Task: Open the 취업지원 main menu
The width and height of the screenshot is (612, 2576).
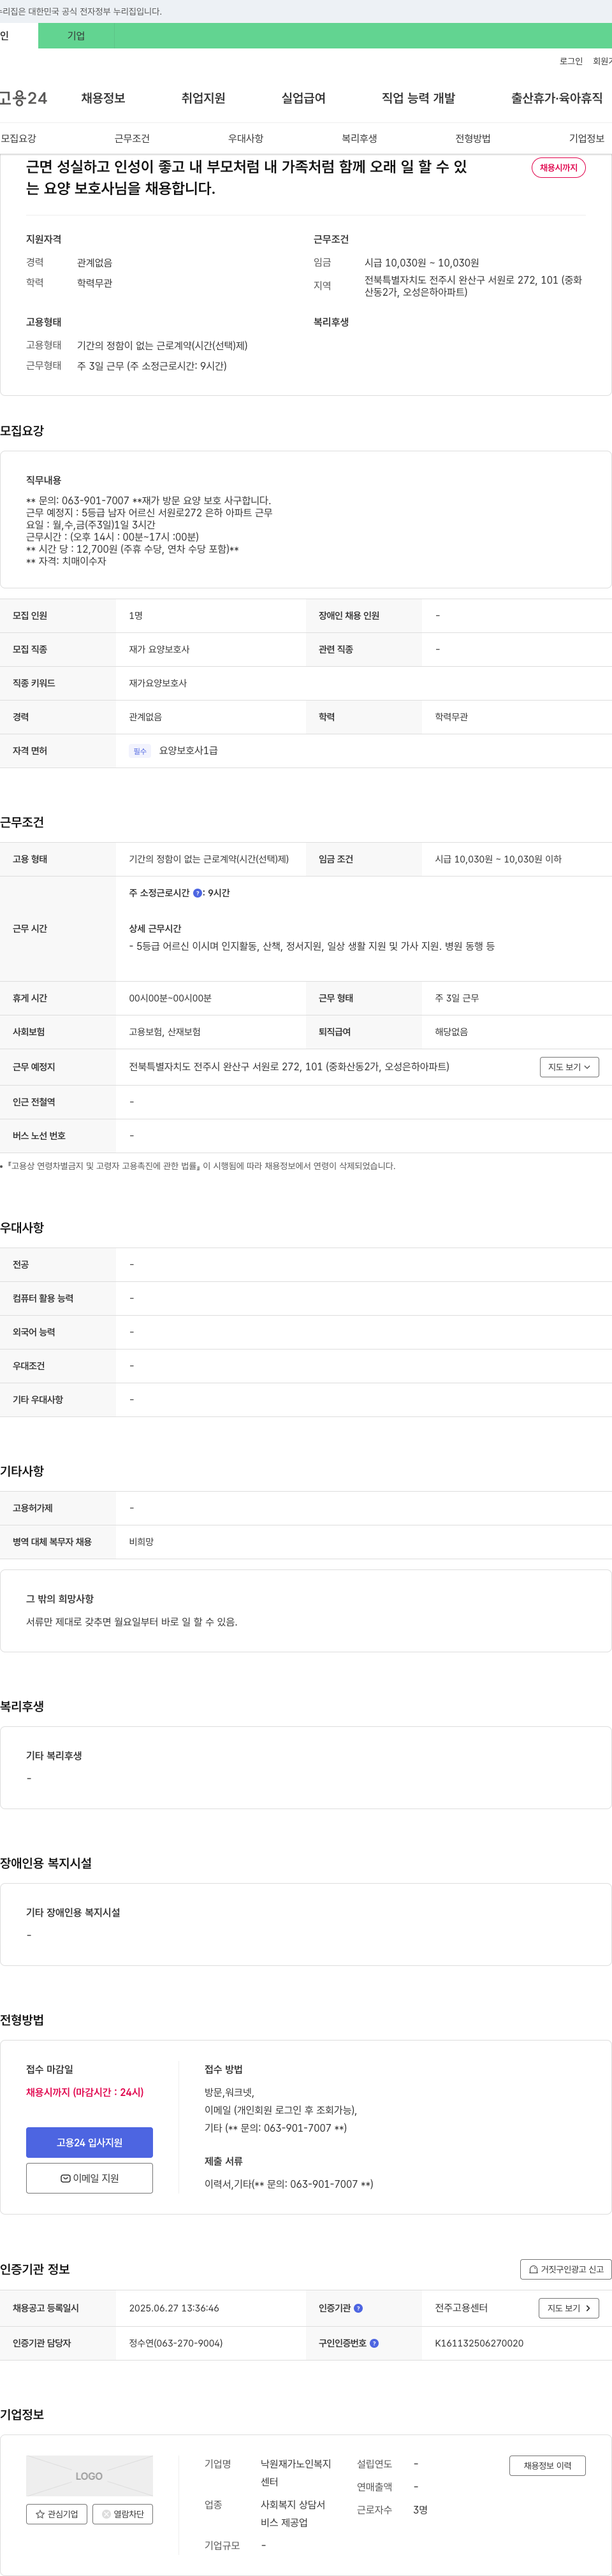Action: (203, 98)
